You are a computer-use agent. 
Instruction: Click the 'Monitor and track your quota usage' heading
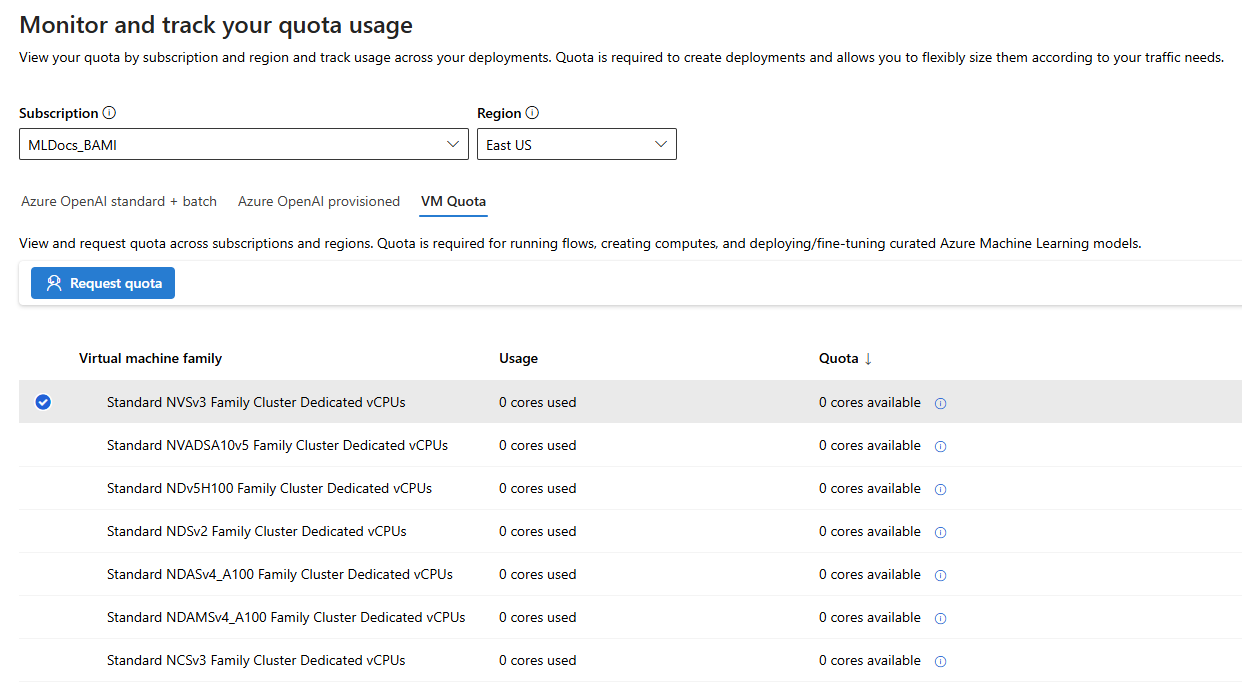click(216, 25)
